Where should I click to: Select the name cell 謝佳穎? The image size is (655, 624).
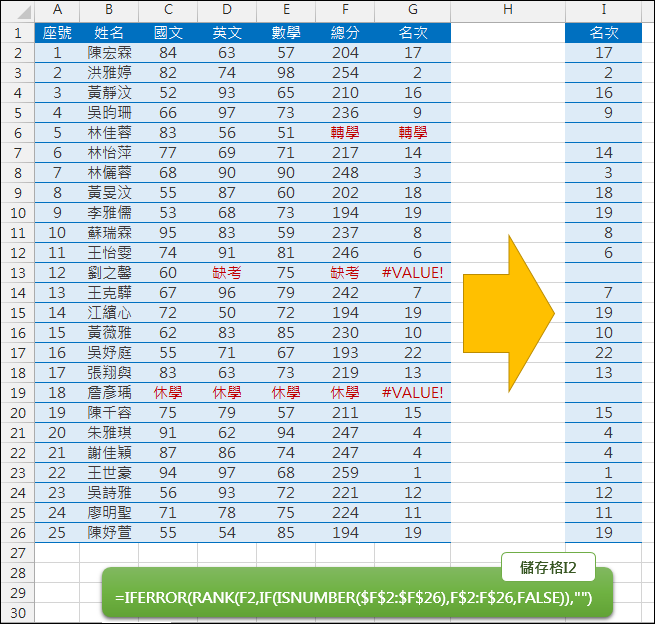coord(109,453)
